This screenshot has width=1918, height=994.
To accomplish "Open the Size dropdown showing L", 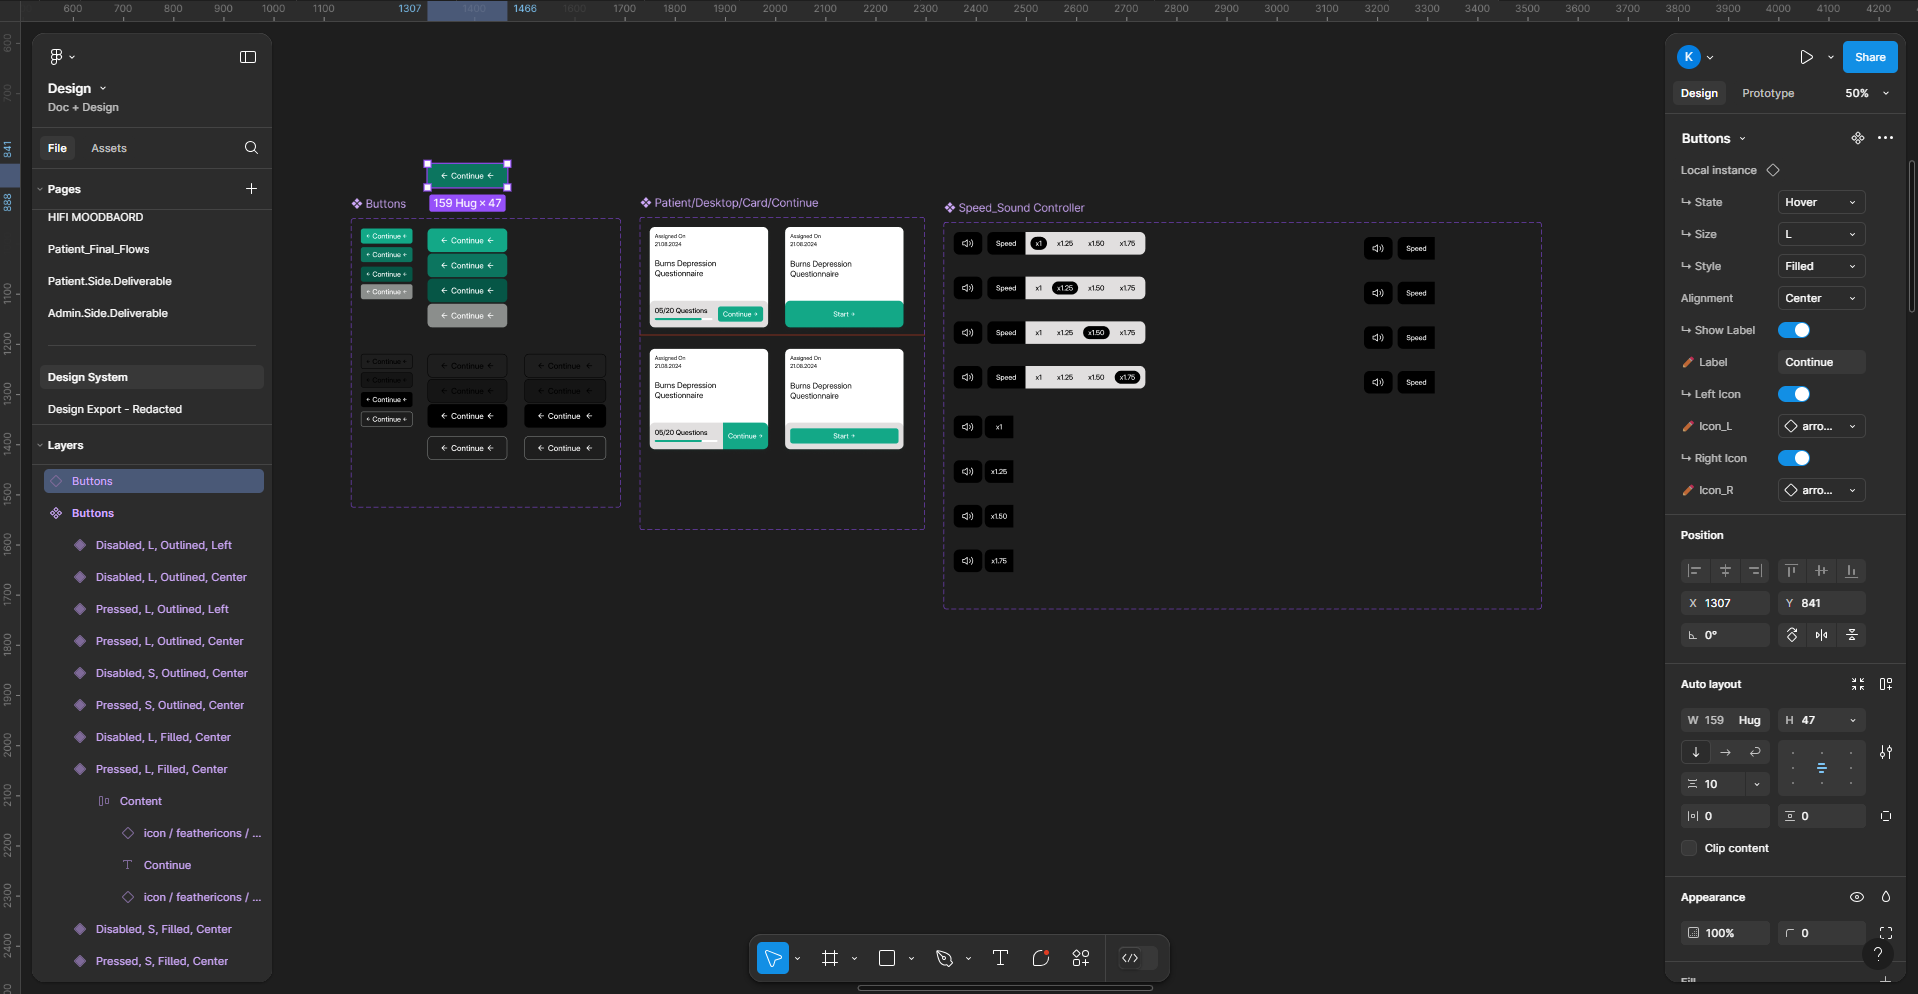I will point(1820,234).
